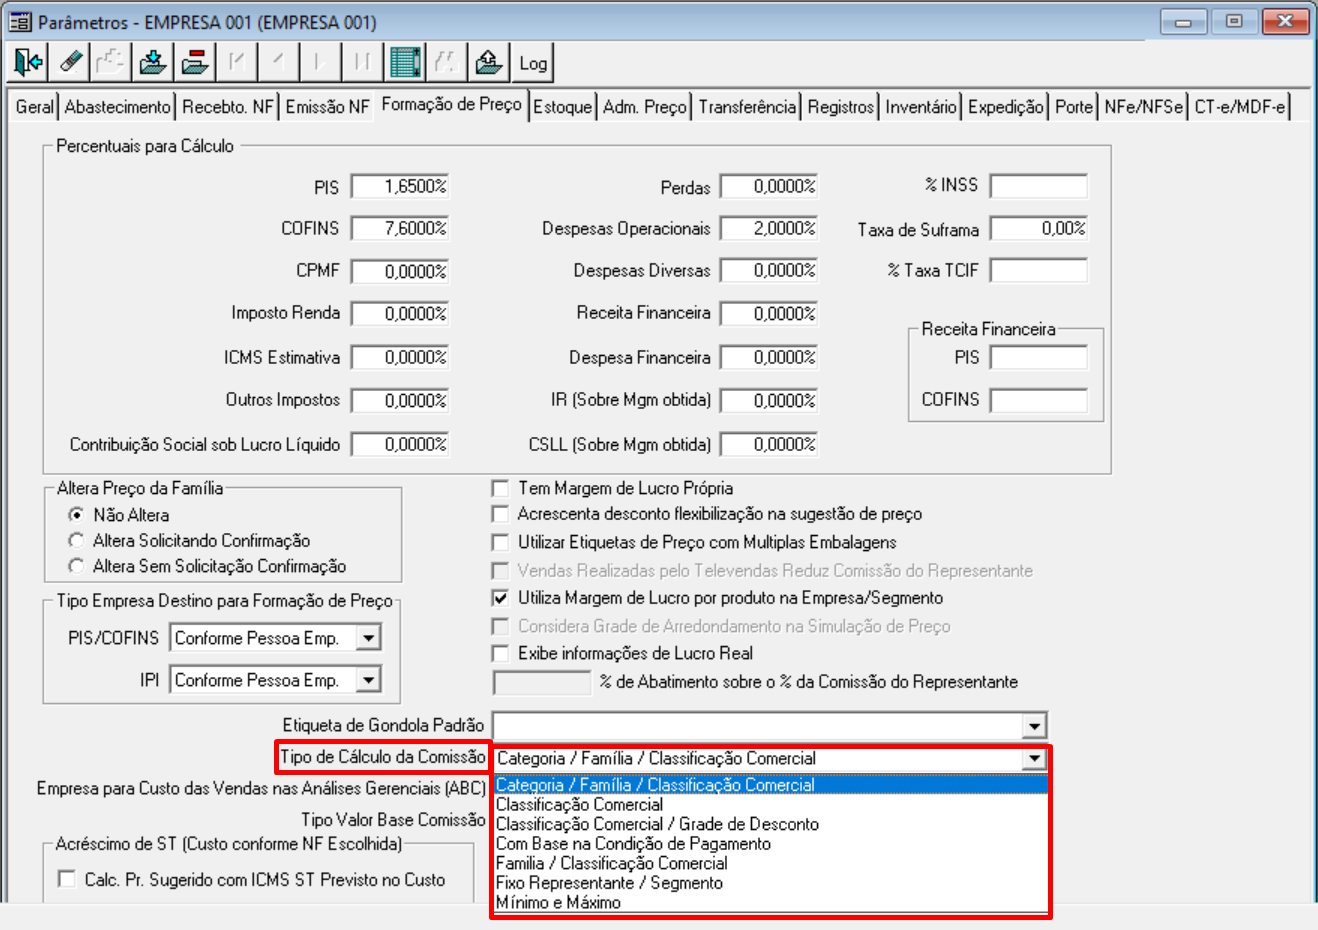Open the PIS/COFINS Conforme Pessoa Emp. dropdown

pos(369,638)
